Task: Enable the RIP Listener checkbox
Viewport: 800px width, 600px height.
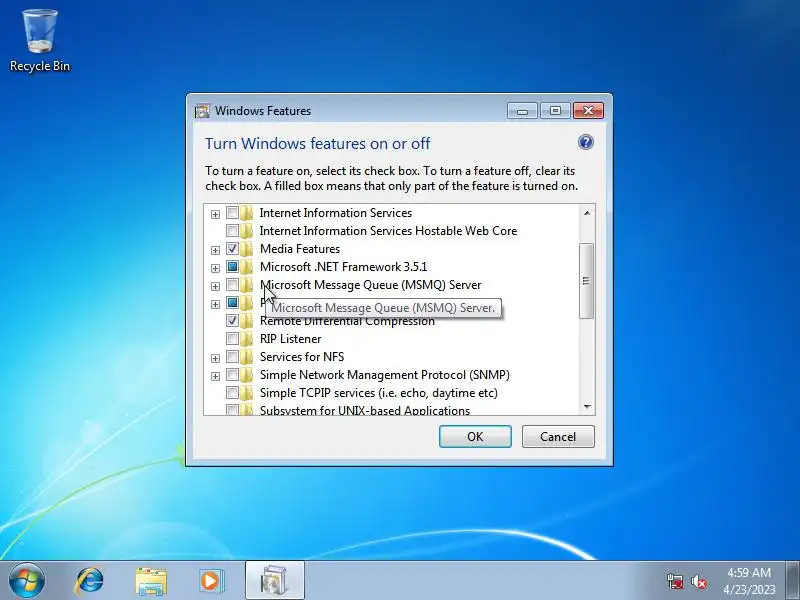Action: pyautogui.click(x=232, y=338)
